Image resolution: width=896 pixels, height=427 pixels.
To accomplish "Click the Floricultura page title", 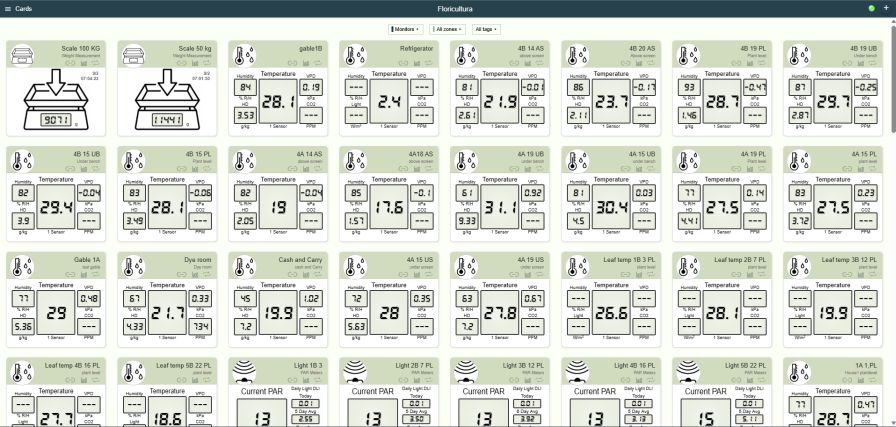I will click(455, 9).
